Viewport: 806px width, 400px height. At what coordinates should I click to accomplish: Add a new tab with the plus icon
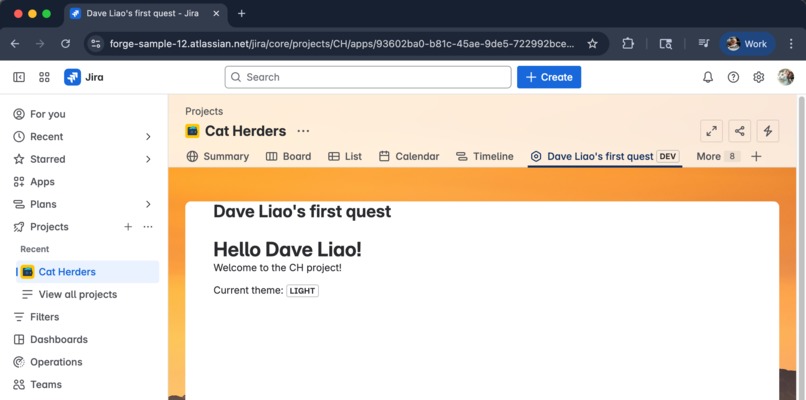click(756, 156)
